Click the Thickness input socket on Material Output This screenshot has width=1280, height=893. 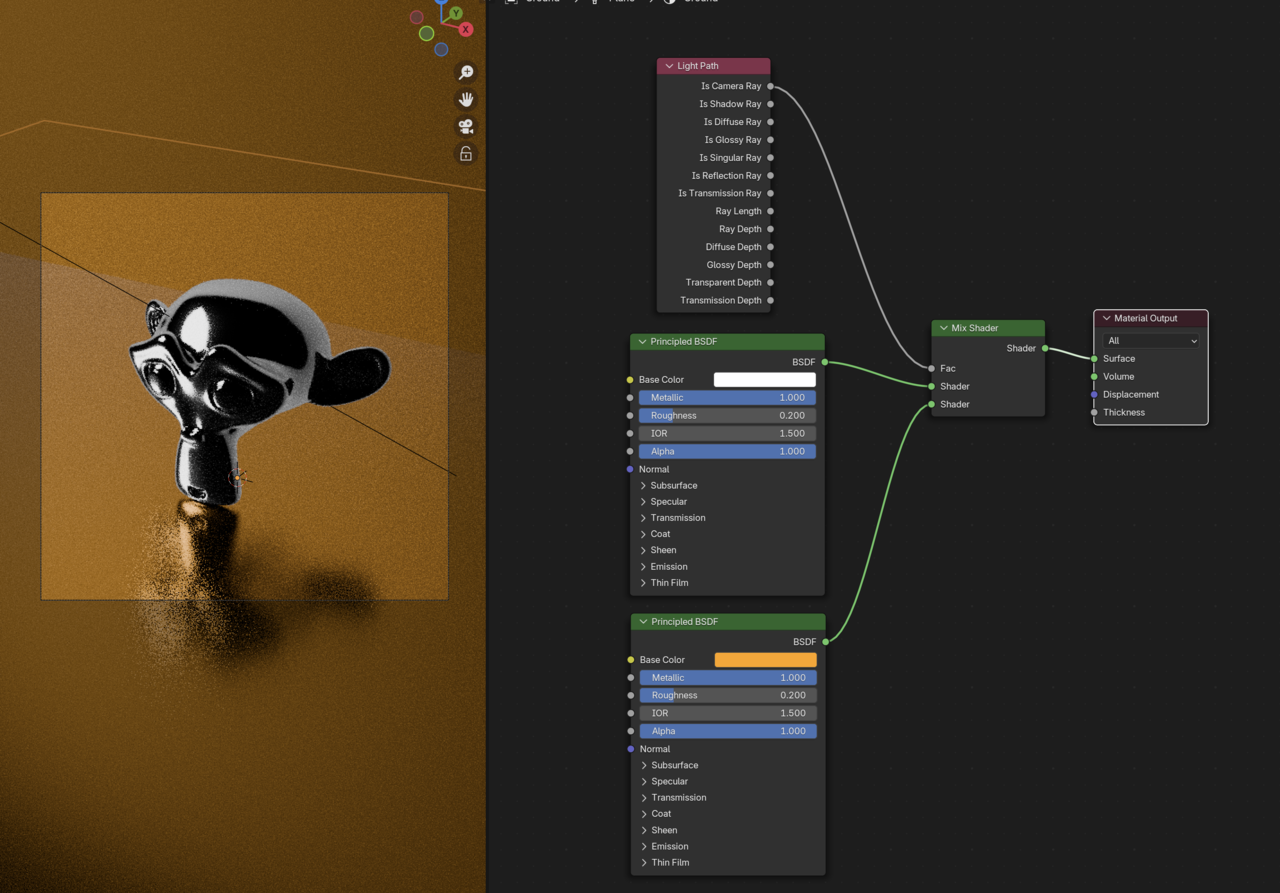click(1095, 413)
